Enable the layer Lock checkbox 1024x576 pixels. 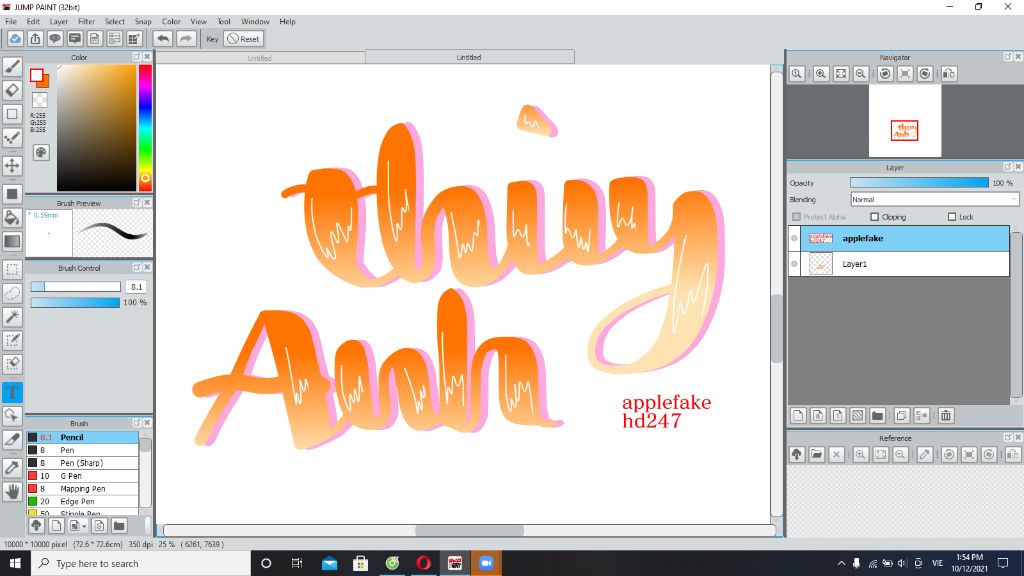(952, 217)
